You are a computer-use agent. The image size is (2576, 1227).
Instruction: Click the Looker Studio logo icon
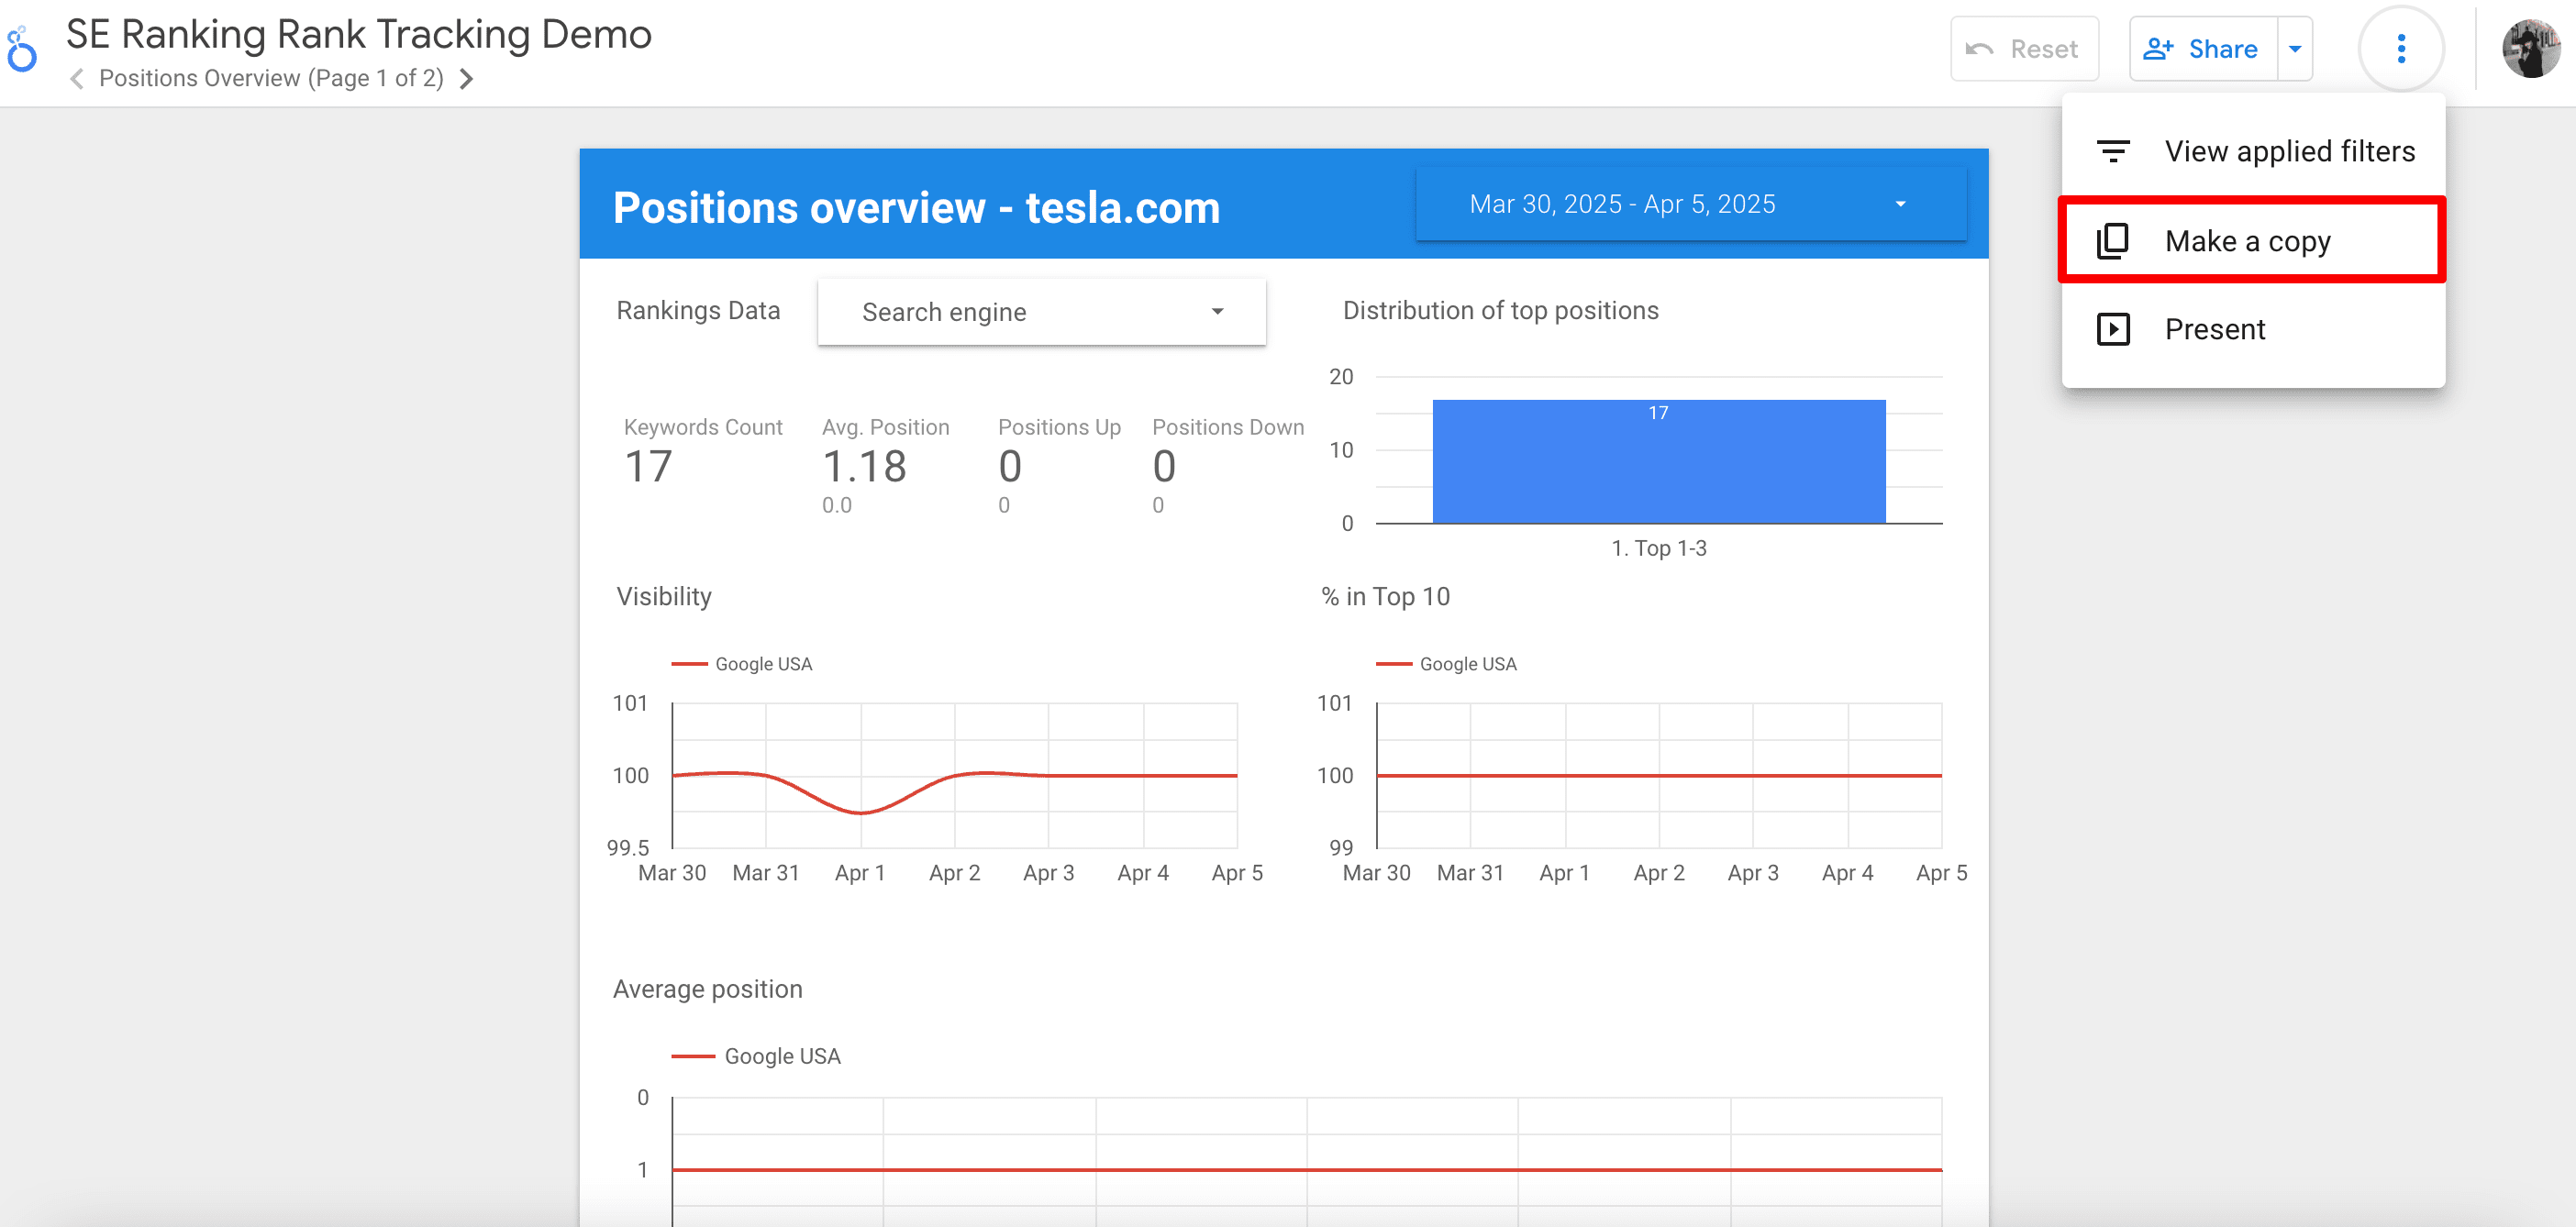(21, 50)
